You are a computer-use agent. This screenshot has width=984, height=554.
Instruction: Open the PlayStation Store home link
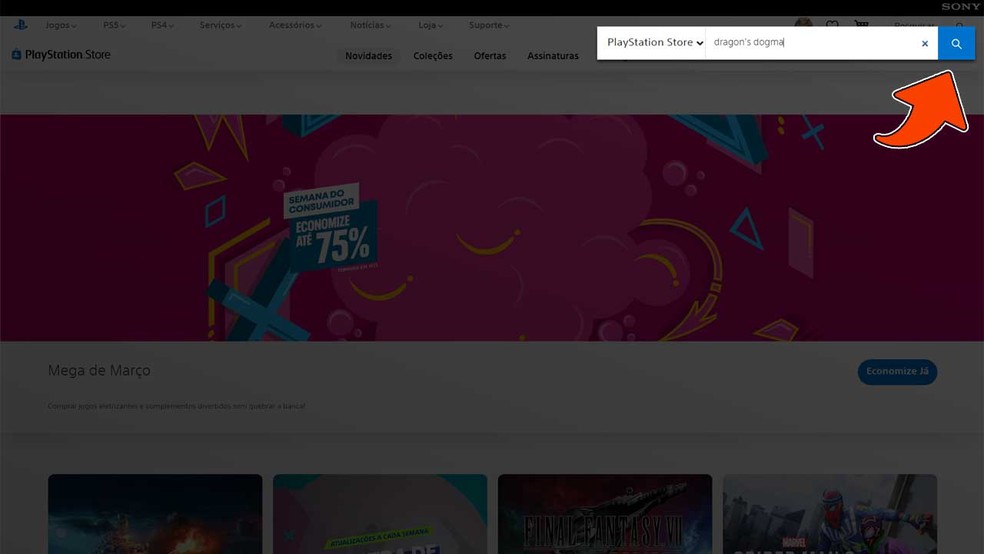(61, 55)
